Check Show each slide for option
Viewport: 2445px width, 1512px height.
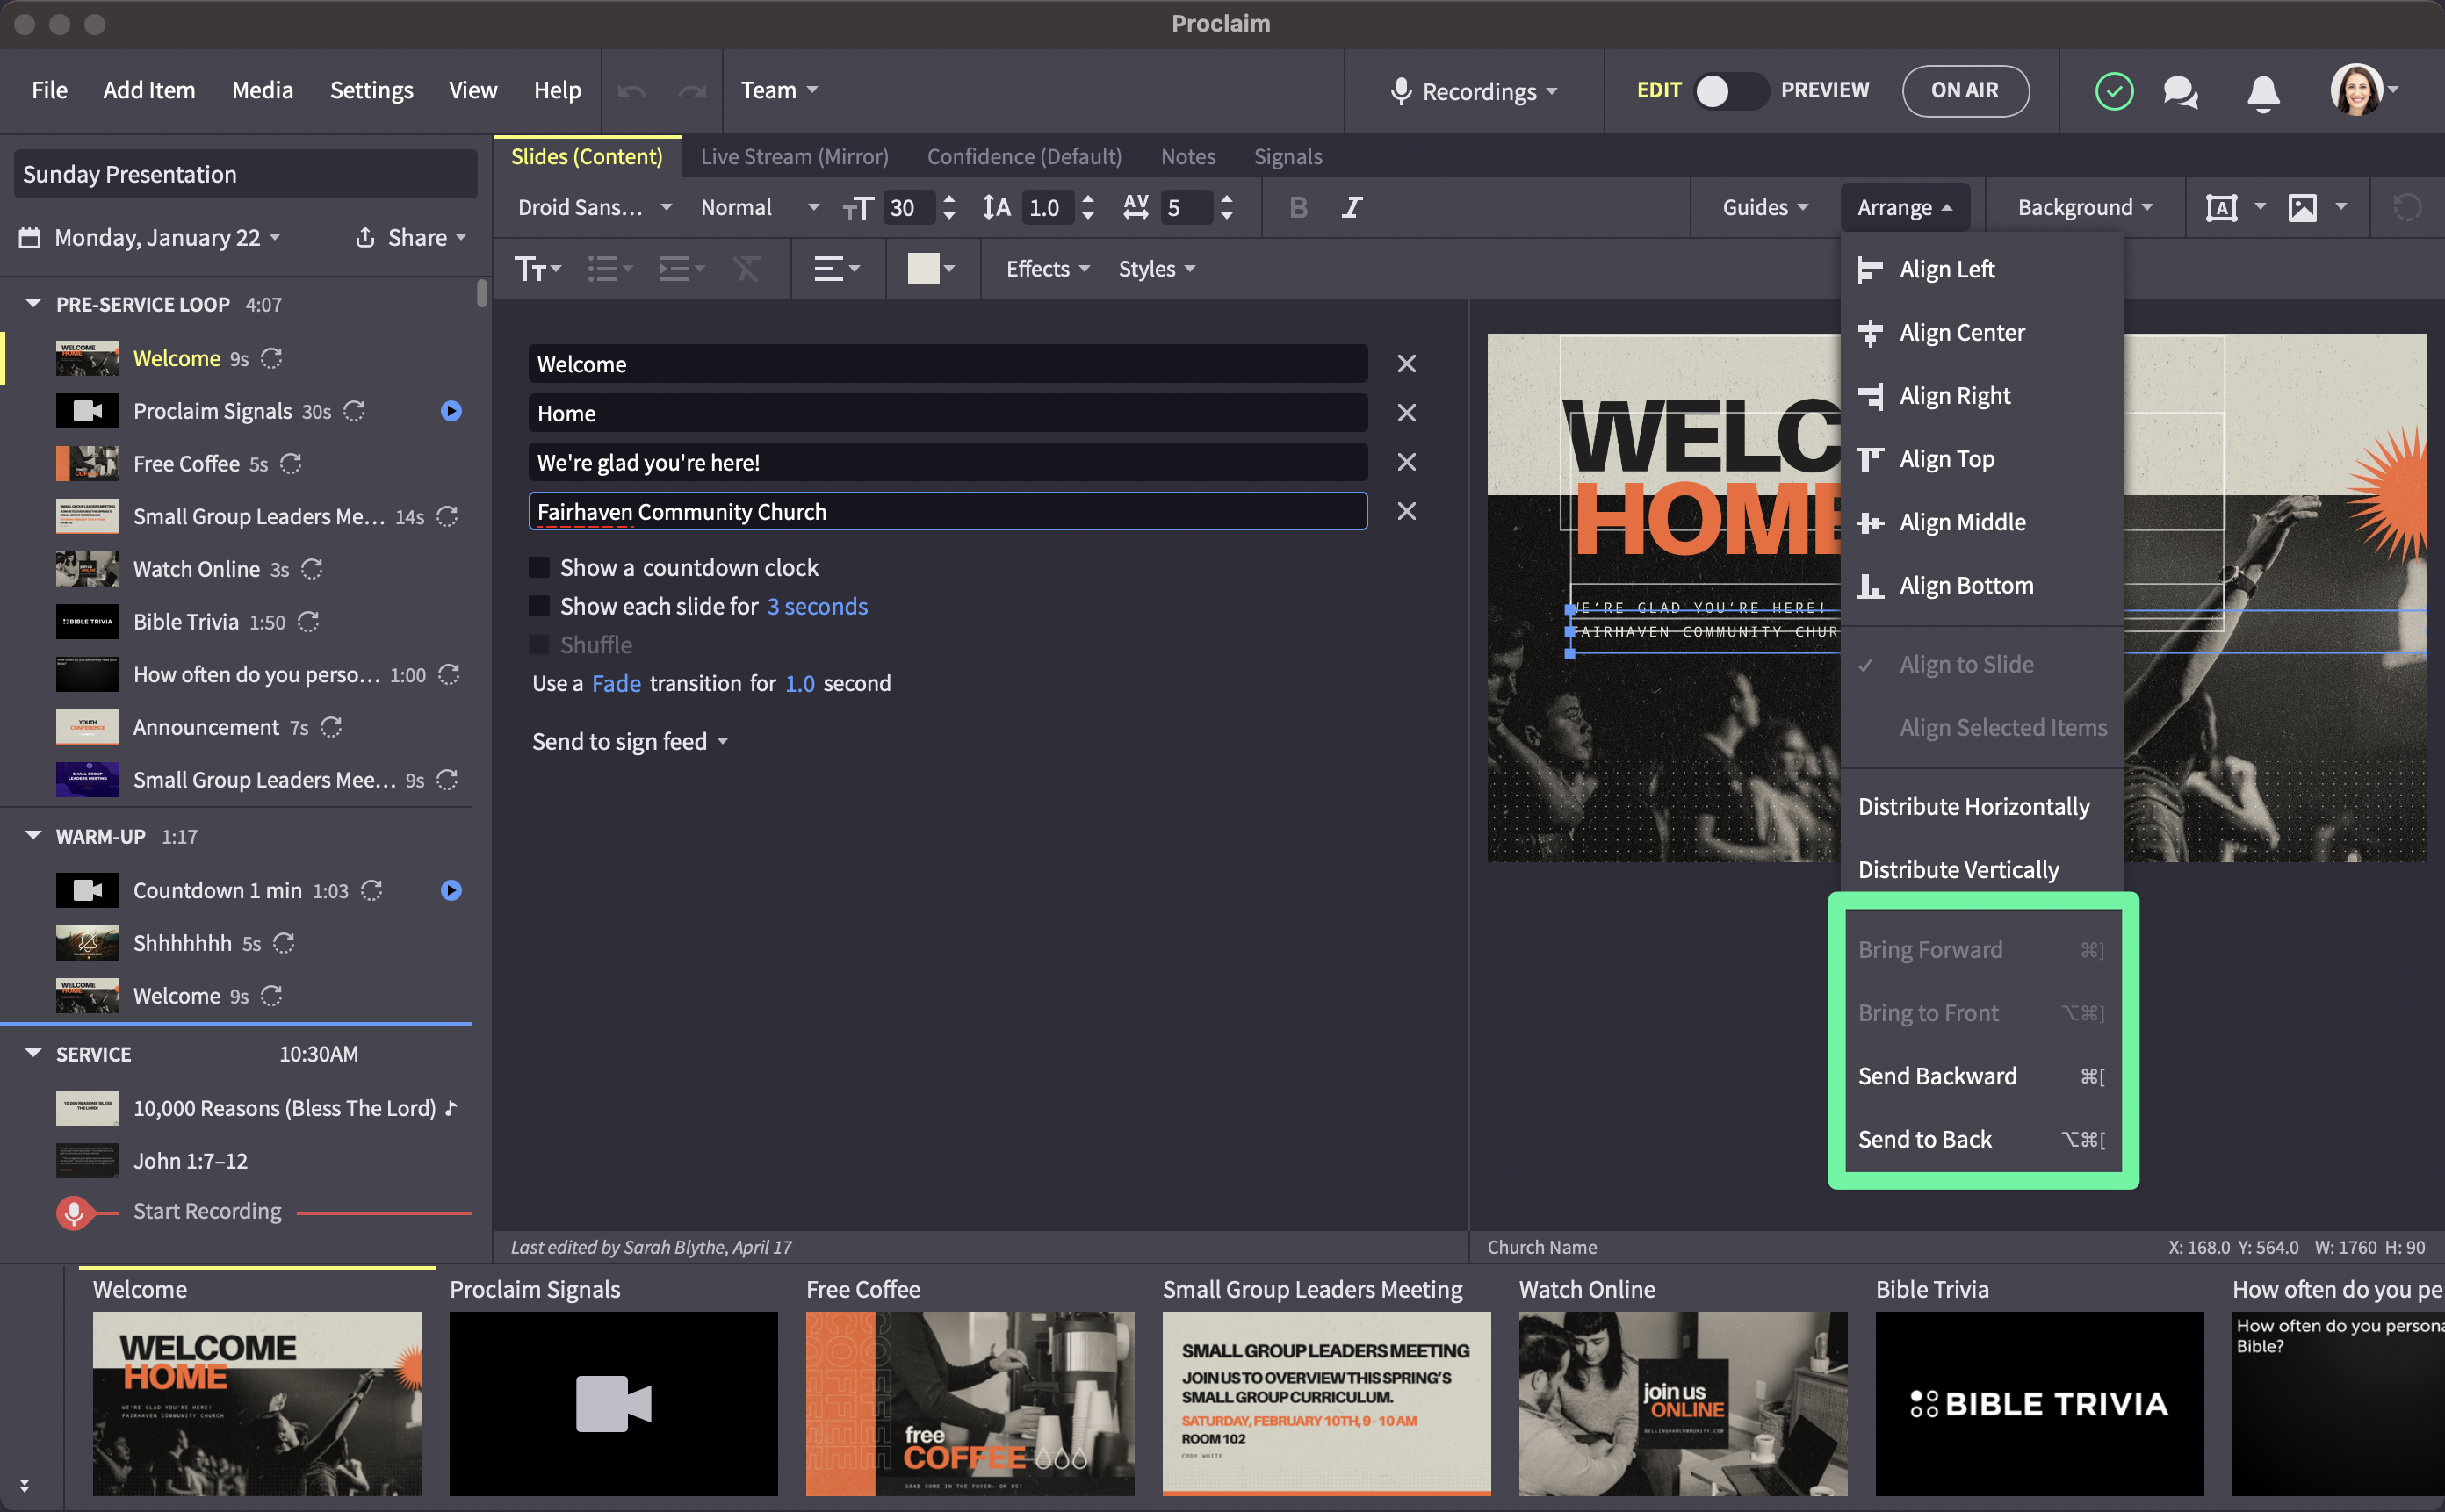[539, 607]
